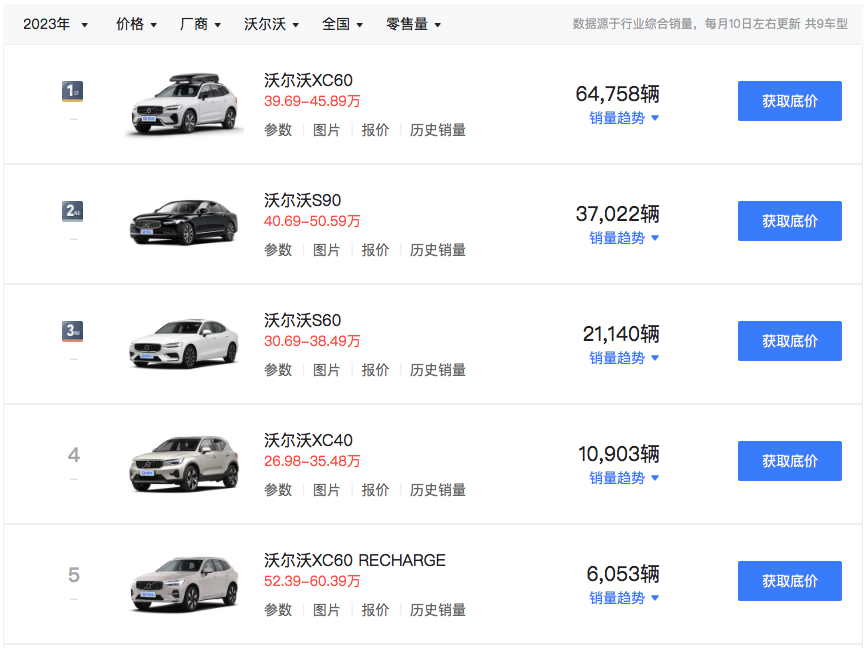Click the 3rd place rank badge icon
The image size is (866, 648).
pyautogui.click(x=72, y=331)
